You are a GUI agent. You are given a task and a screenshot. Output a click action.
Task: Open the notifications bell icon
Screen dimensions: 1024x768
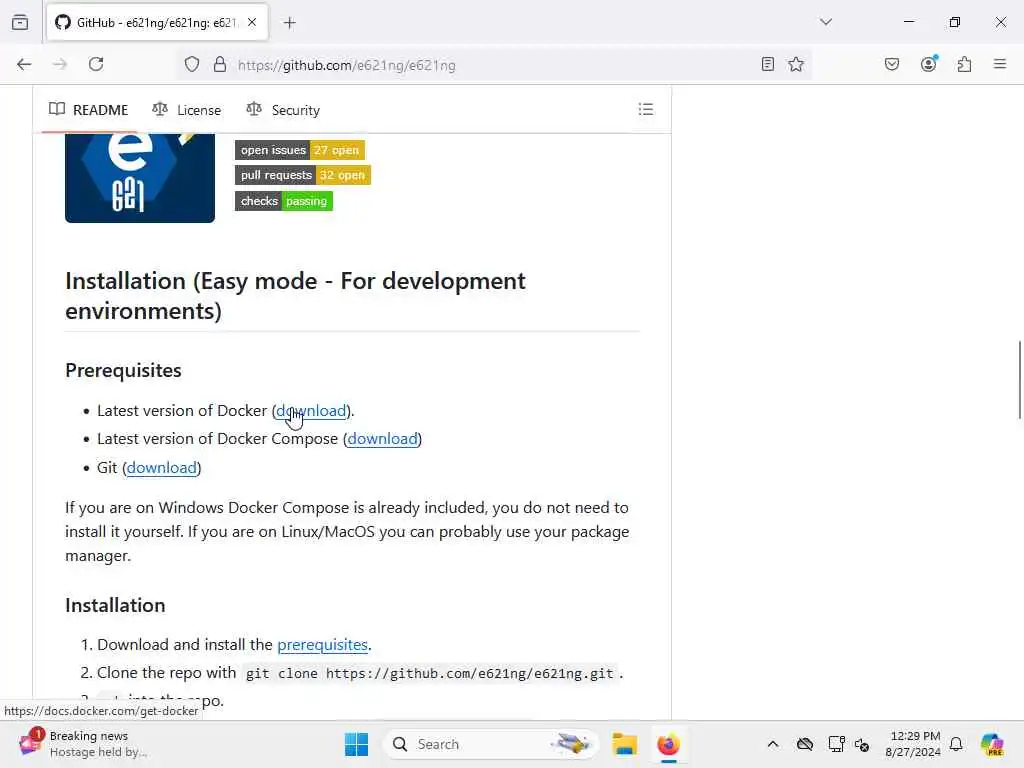[956, 744]
